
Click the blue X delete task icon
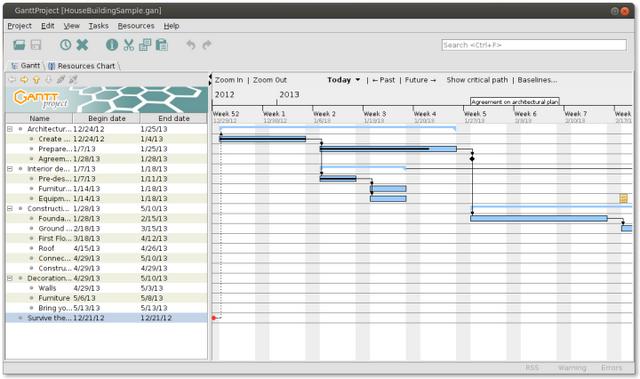pyautogui.click(x=82, y=45)
